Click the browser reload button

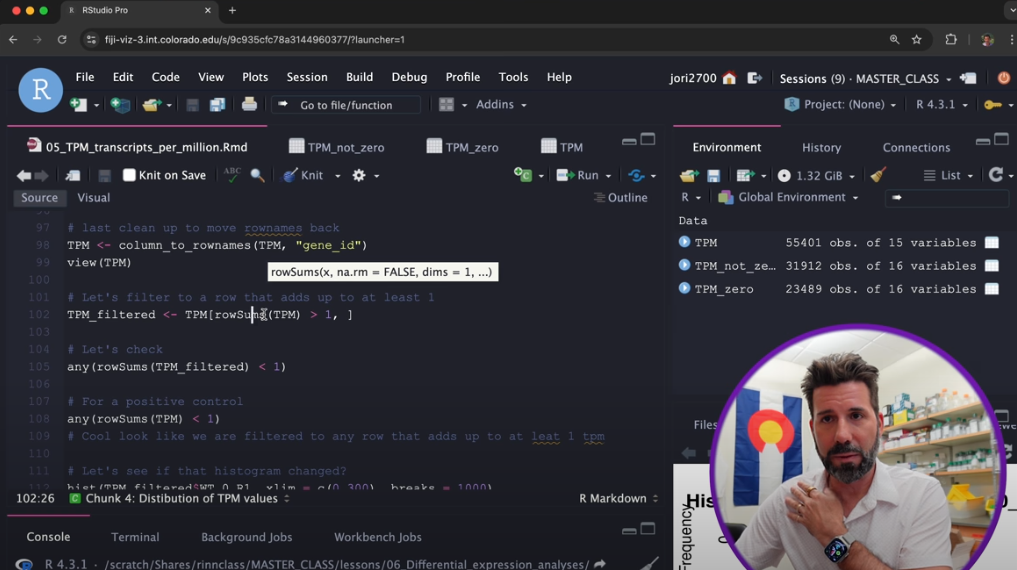[x=62, y=40]
